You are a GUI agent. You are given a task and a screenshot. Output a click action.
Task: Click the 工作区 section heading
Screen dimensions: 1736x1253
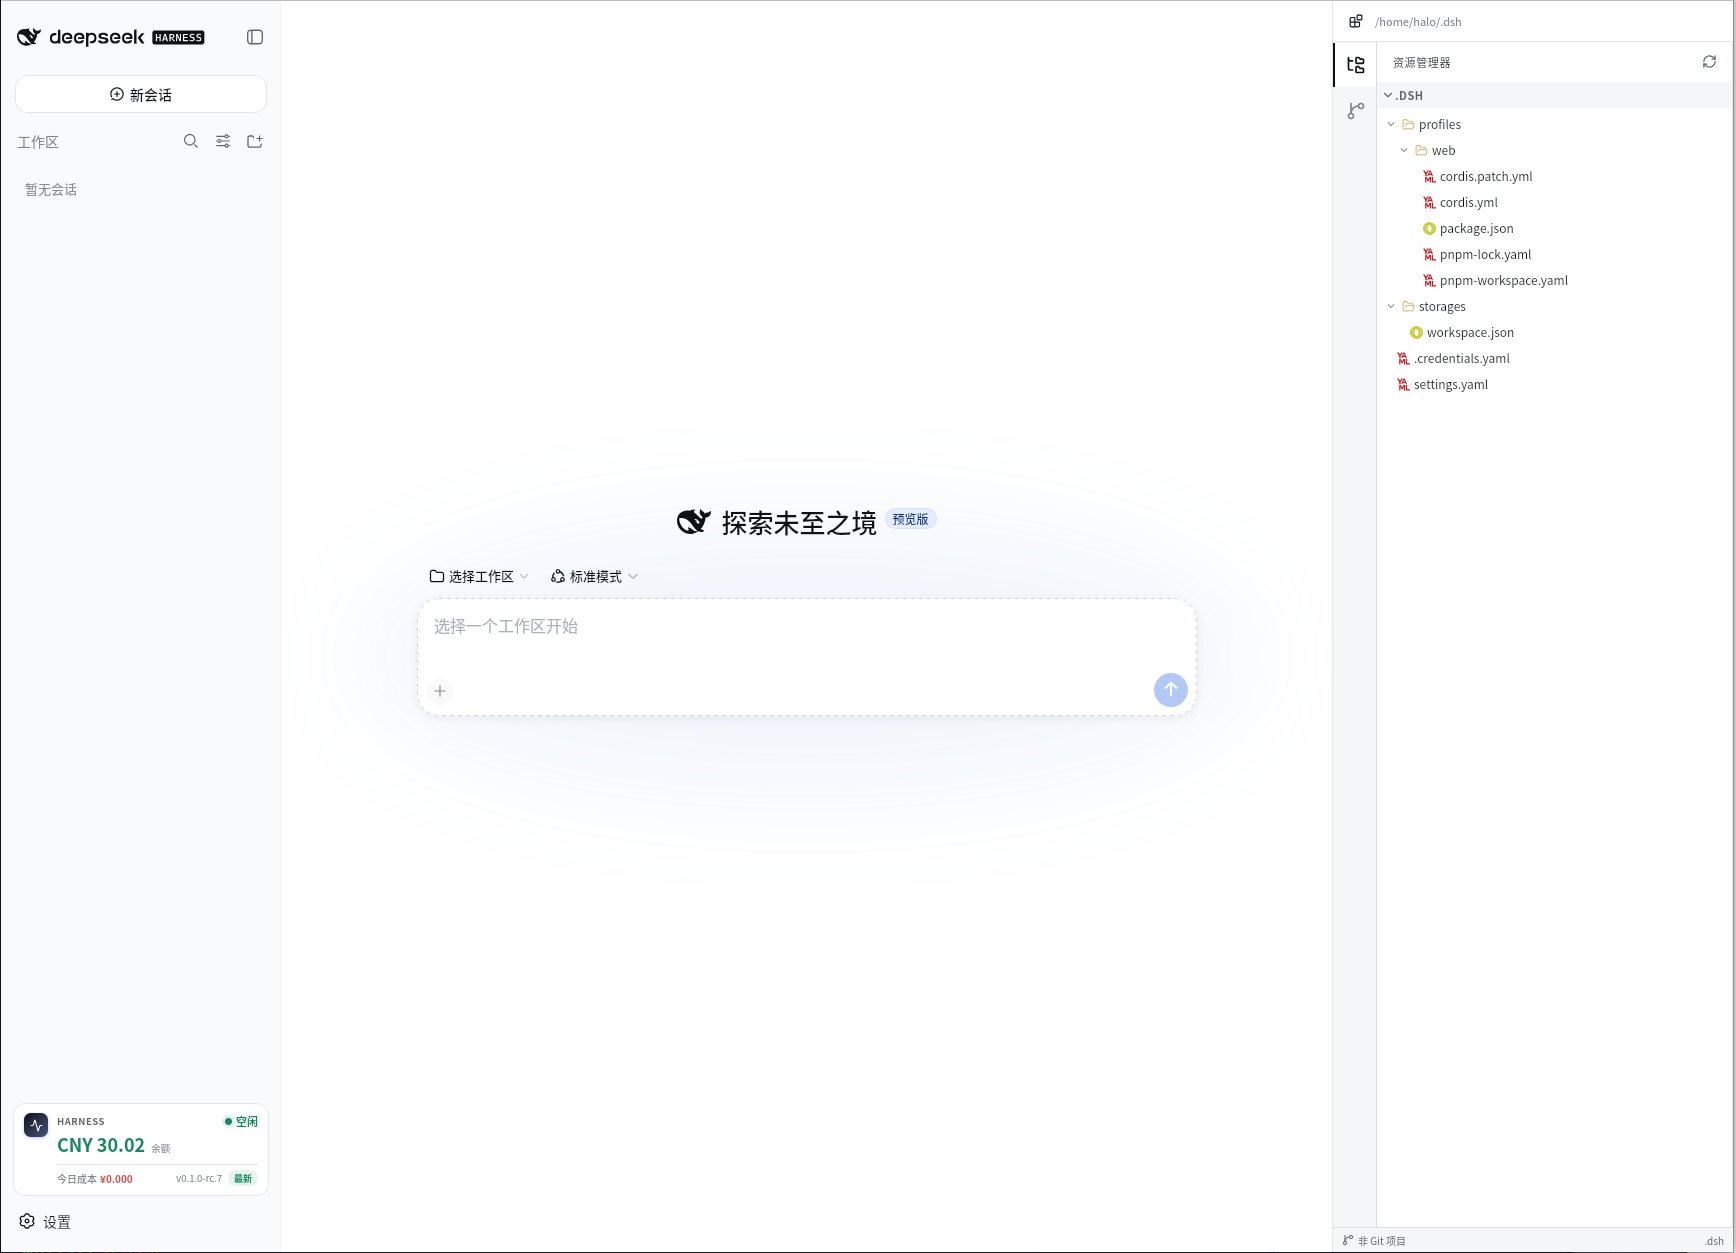(x=38, y=142)
